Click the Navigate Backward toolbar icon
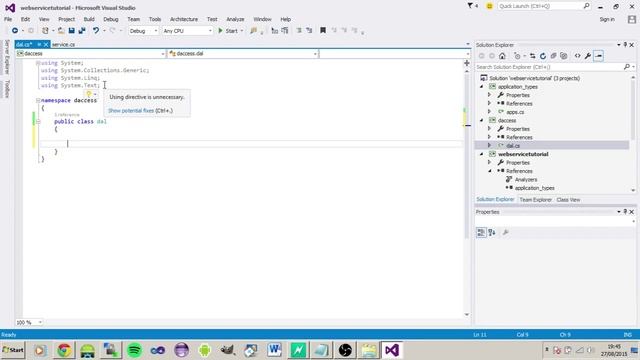Image resolution: width=640 pixels, height=360 pixels. (15, 31)
